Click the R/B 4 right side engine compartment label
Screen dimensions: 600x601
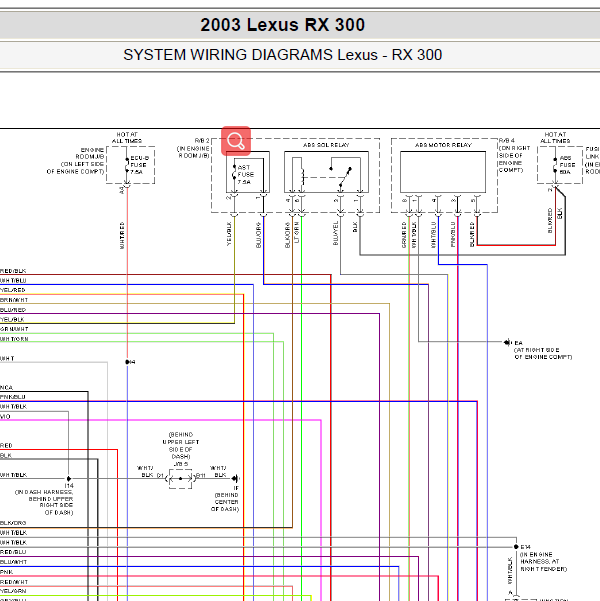(515, 155)
